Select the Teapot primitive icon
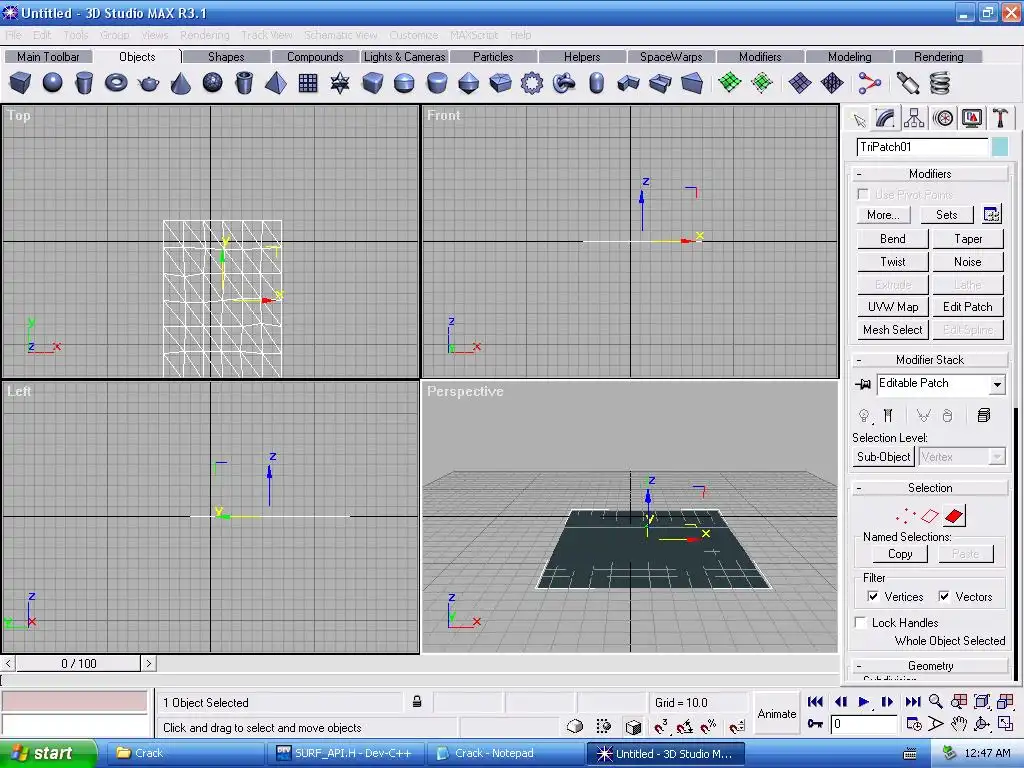This screenshot has width=1024, height=768. (x=148, y=83)
